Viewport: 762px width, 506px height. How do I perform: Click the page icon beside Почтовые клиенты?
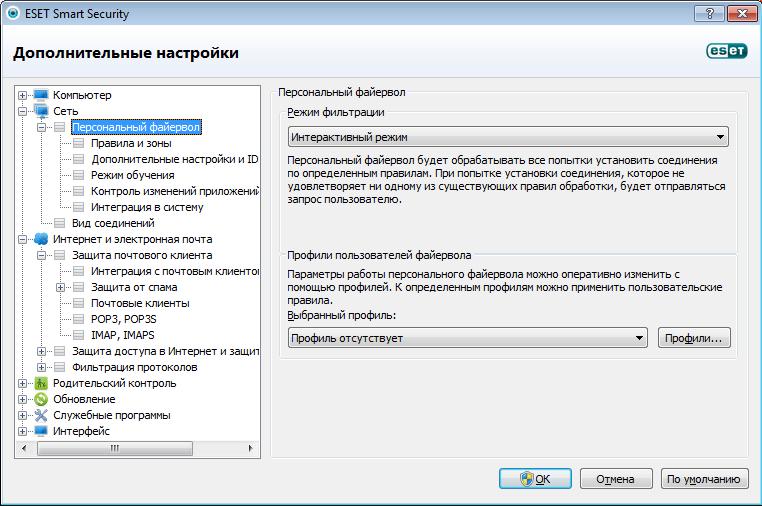pos(79,303)
